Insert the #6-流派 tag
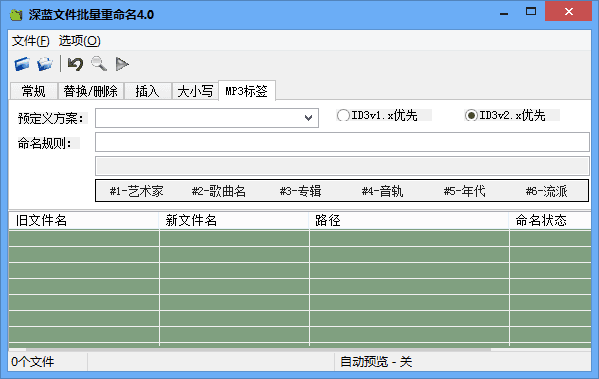The width and height of the screenshot is (599, 379). pyautogui.click(x=547, y=191)
